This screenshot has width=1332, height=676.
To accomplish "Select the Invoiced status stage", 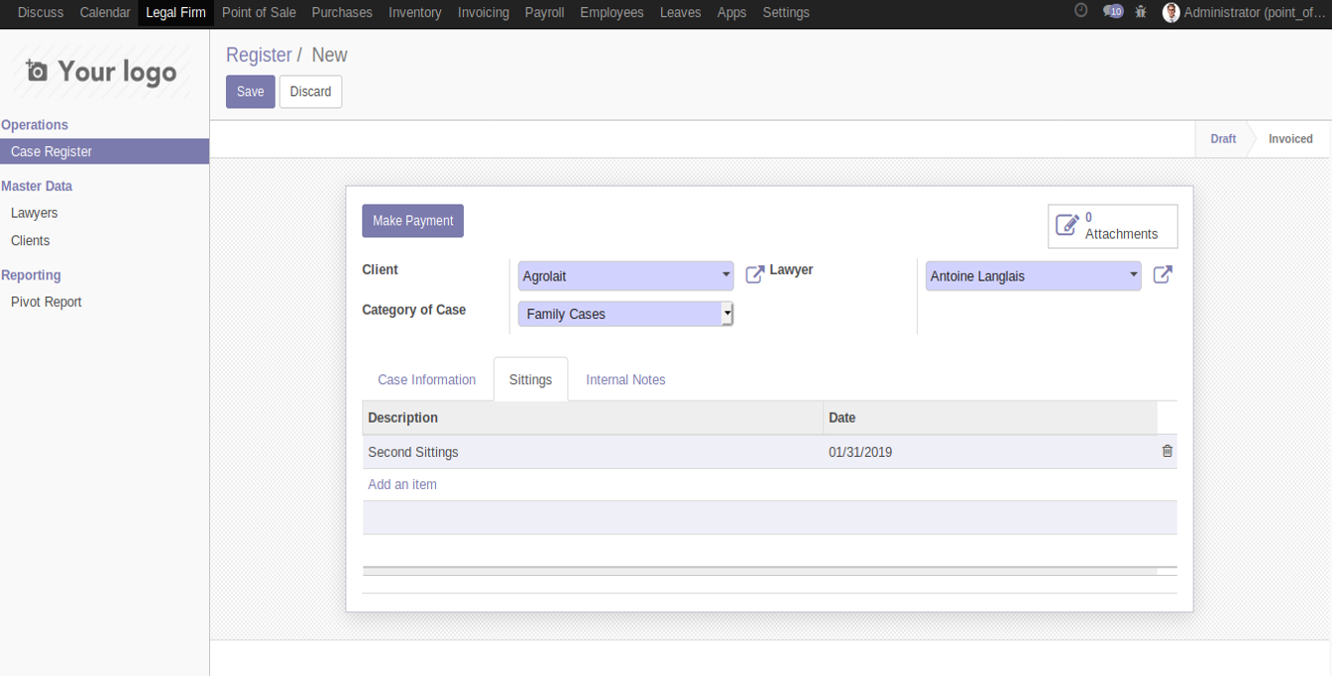I will (x=1290, y=139).
